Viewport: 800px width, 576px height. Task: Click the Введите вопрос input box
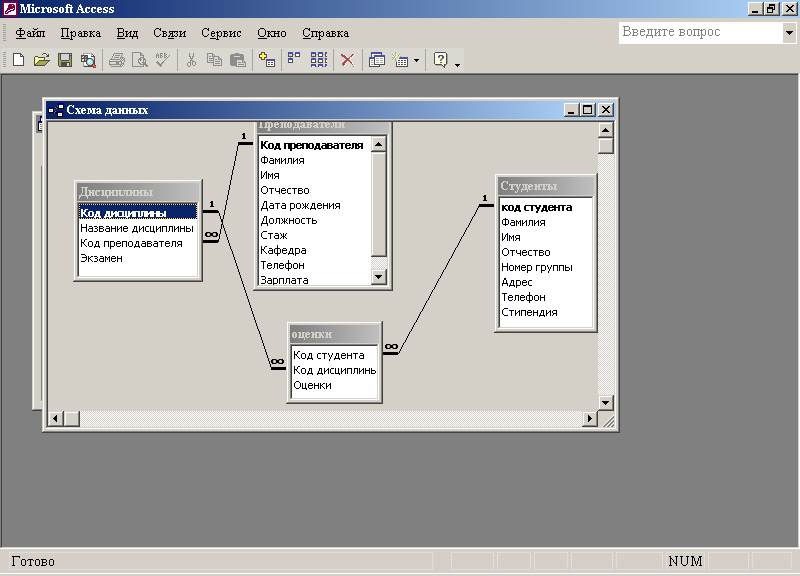[x=701, y=32]
